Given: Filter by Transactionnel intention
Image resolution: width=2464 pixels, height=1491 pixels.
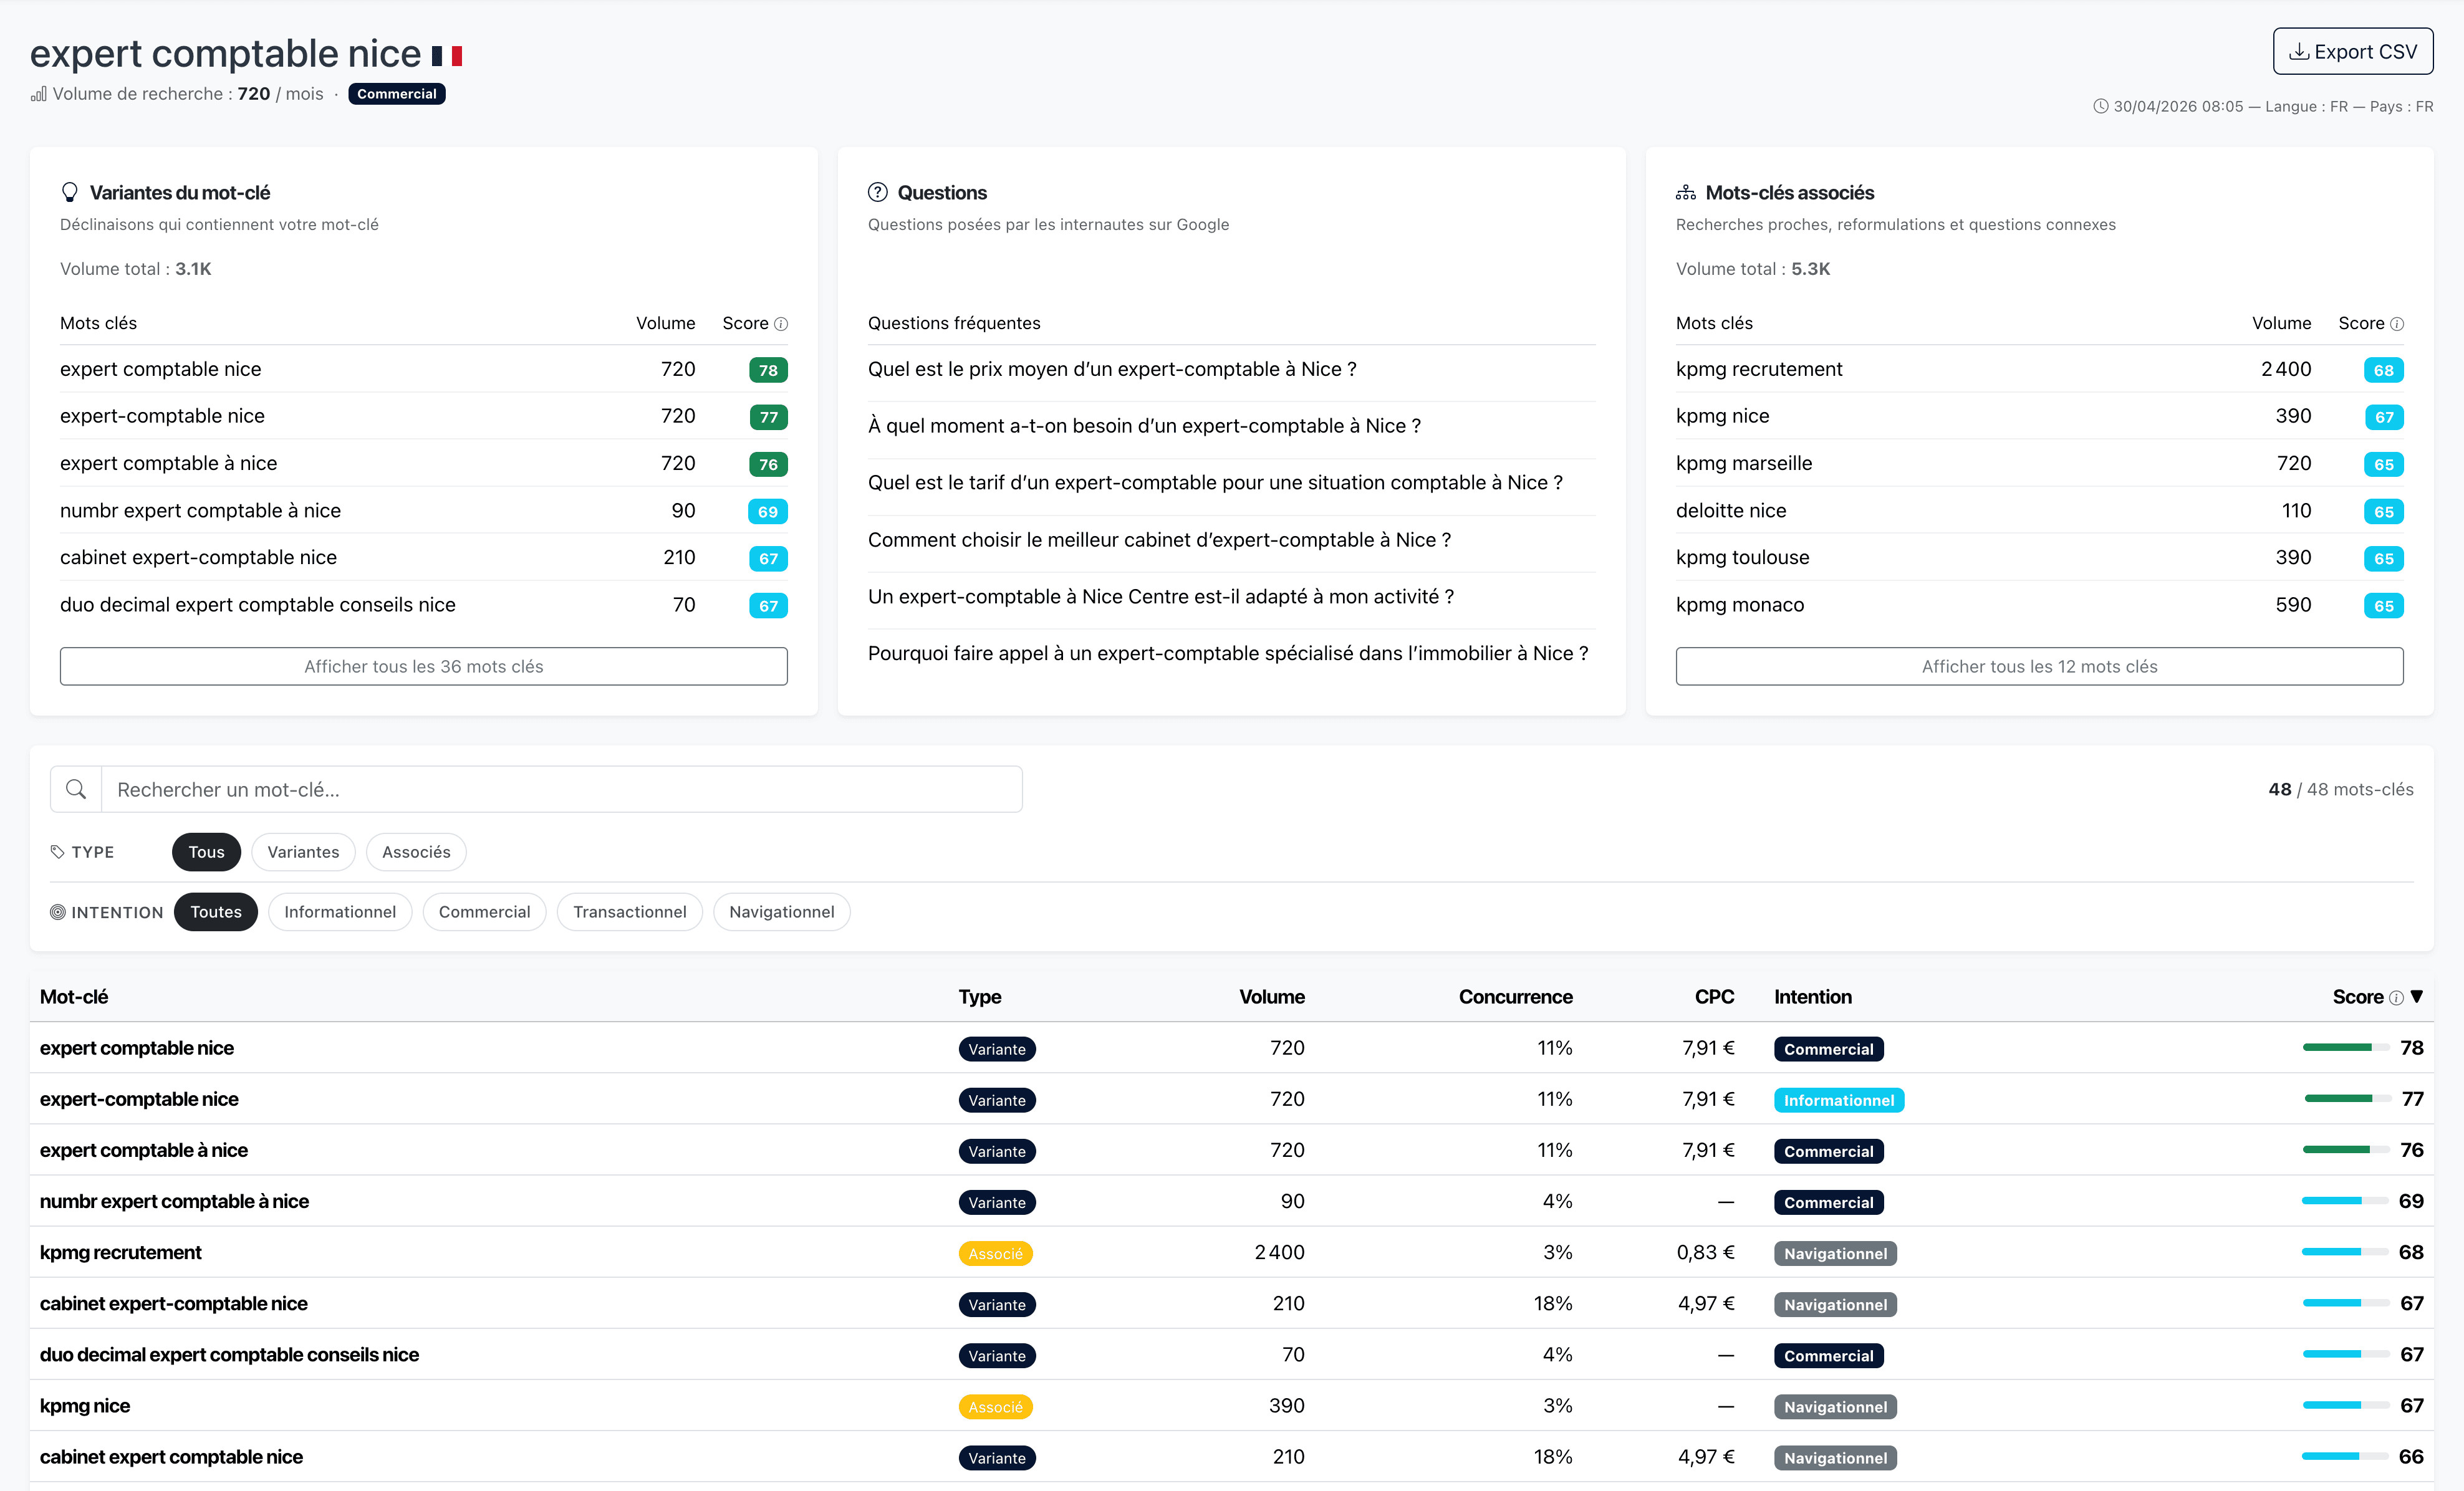Looking at the screenshot, I should [629, 912].
